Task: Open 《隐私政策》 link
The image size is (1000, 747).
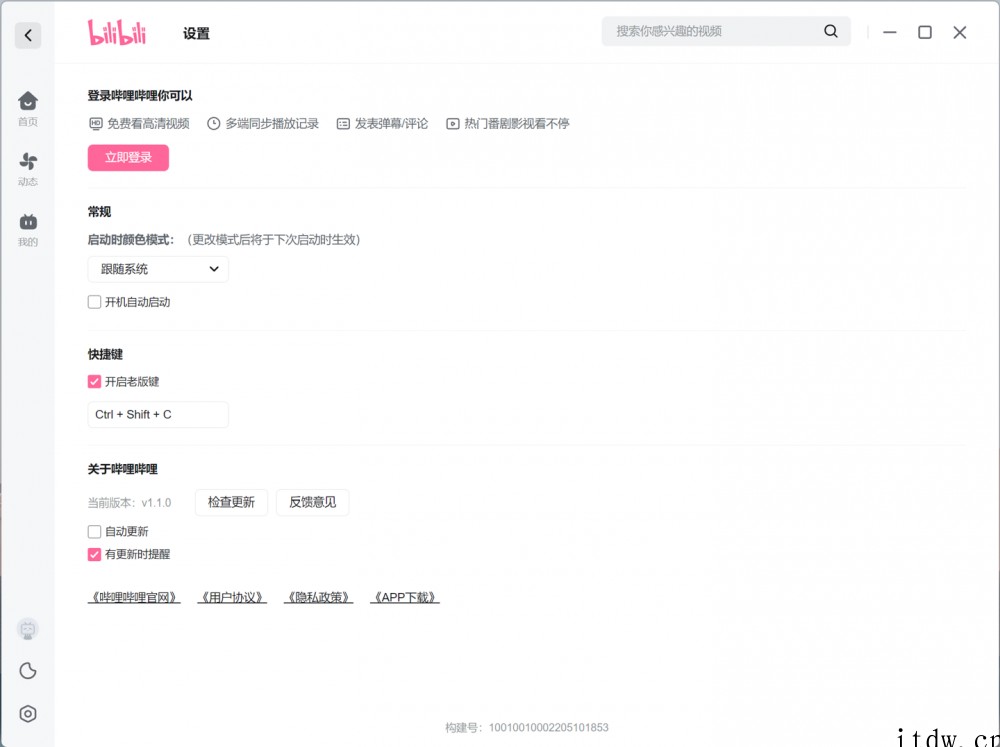Action: 318,598
